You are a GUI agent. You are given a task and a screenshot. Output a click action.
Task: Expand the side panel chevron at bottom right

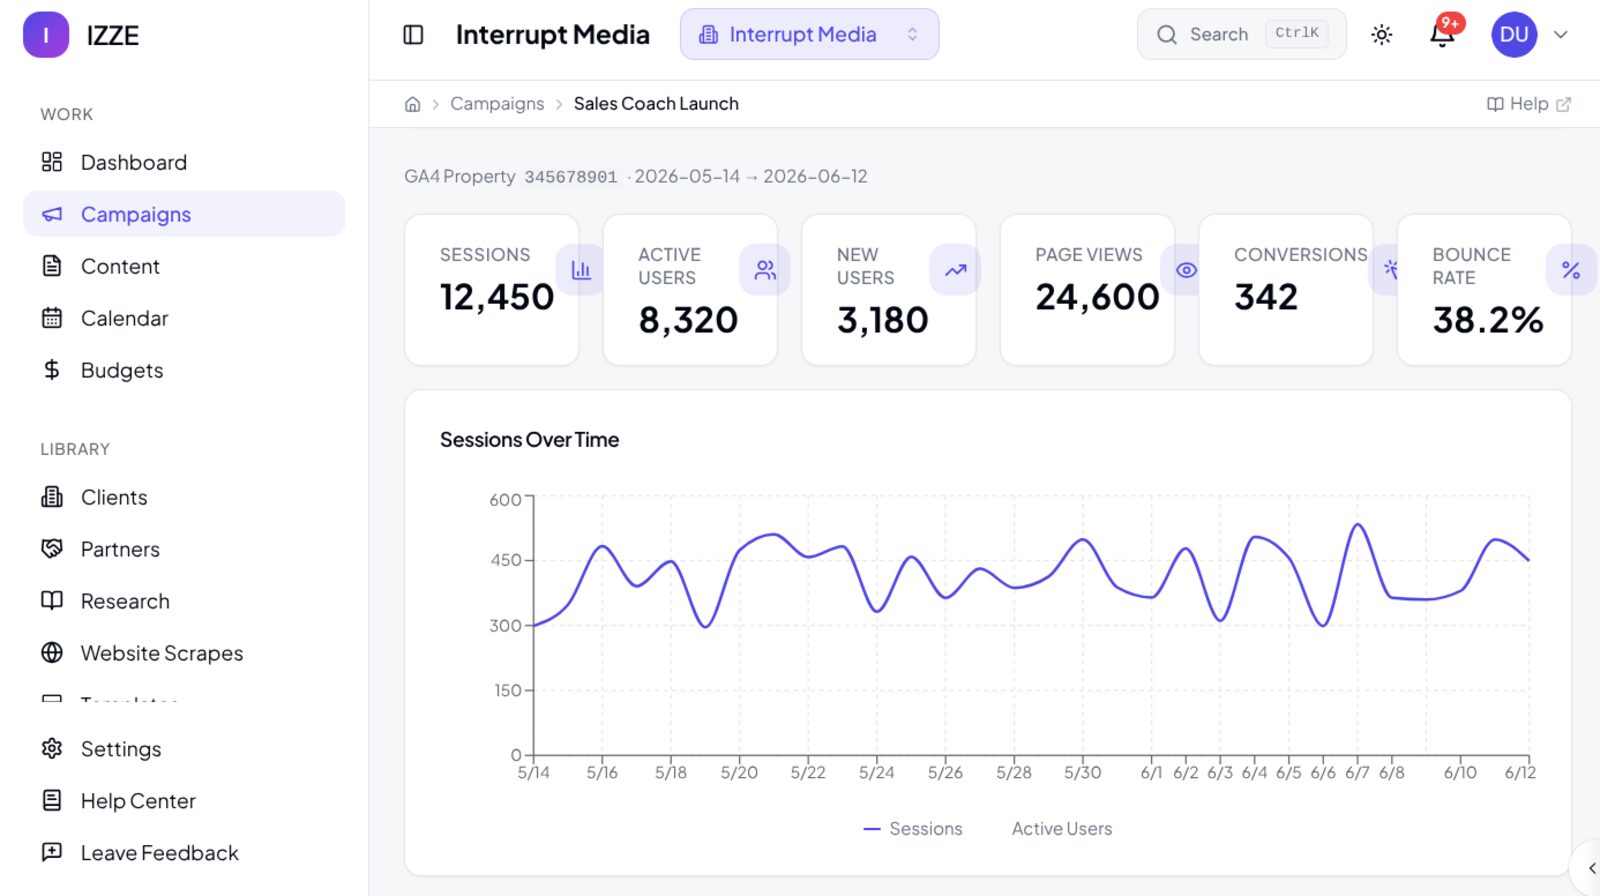pos(1590,868)
